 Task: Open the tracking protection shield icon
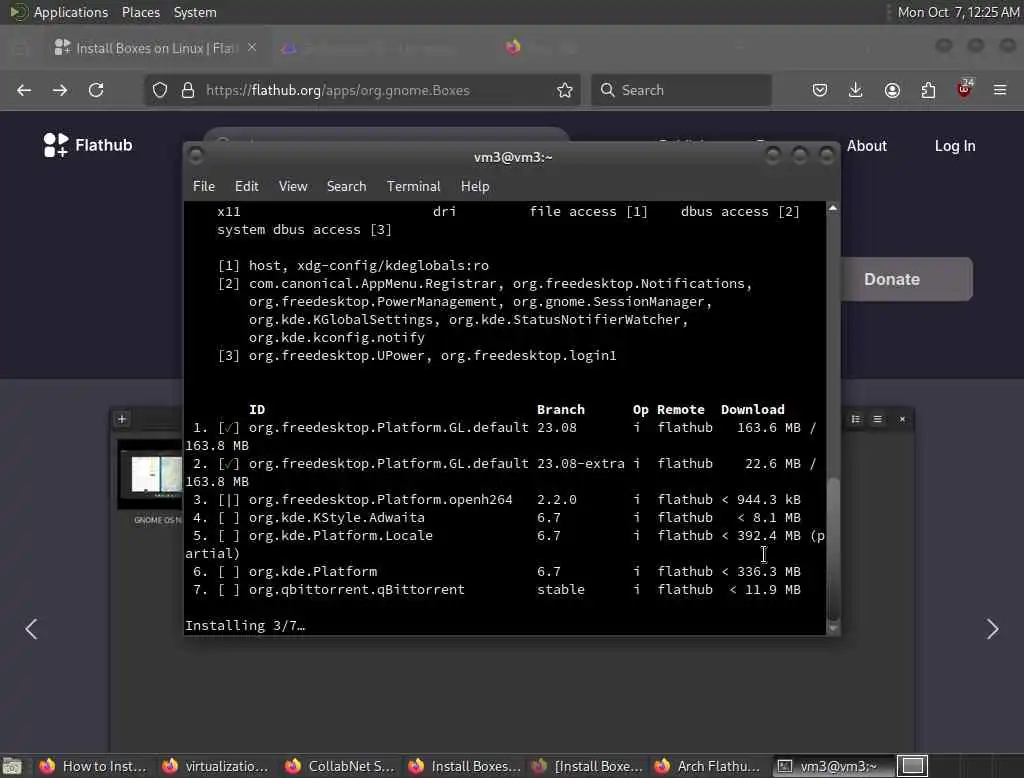tap(160, 90)
